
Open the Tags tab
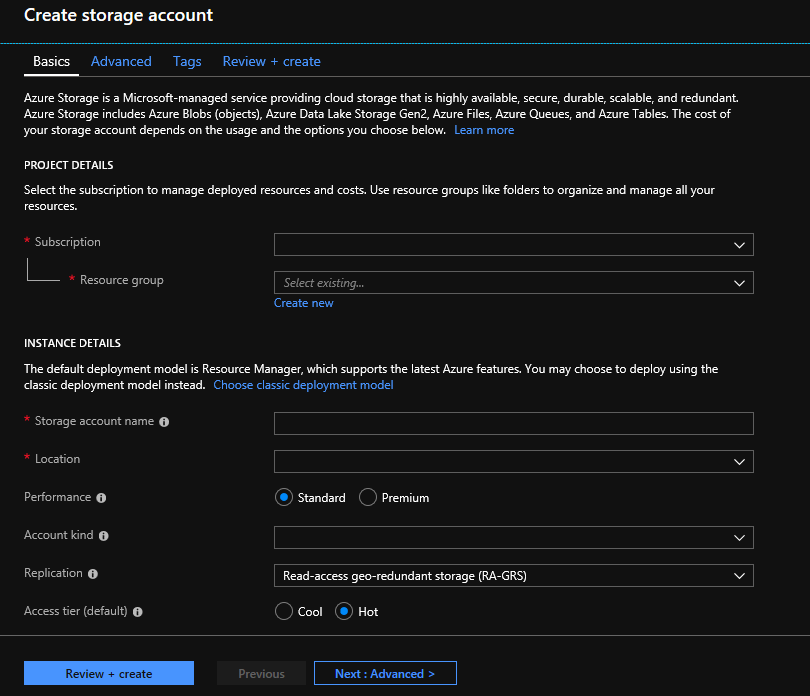[x=187, y=61]
